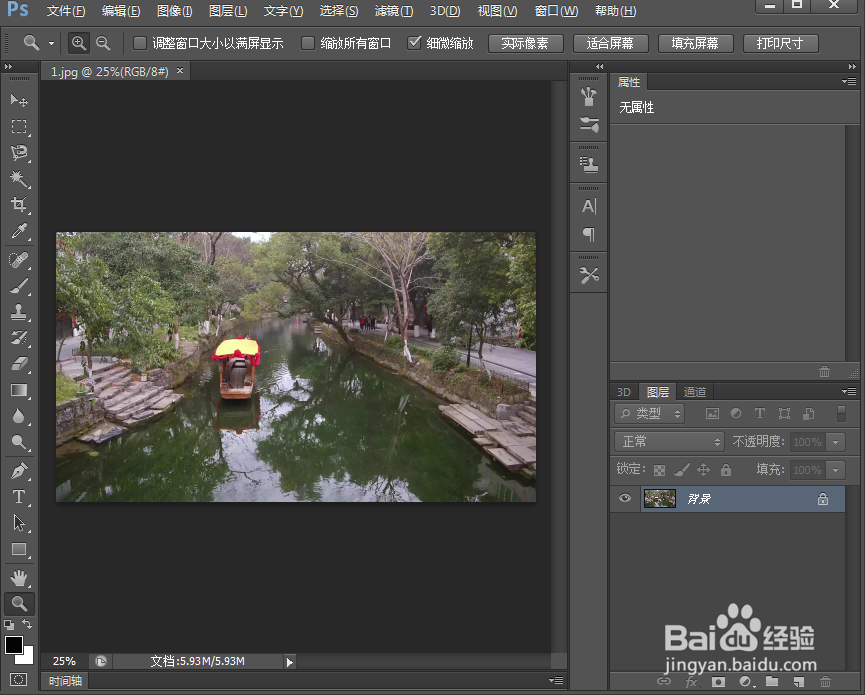This screenshot has height=695, width=865.
Task: Reset default foreground and background colors
Action: [x=9, y=625]
